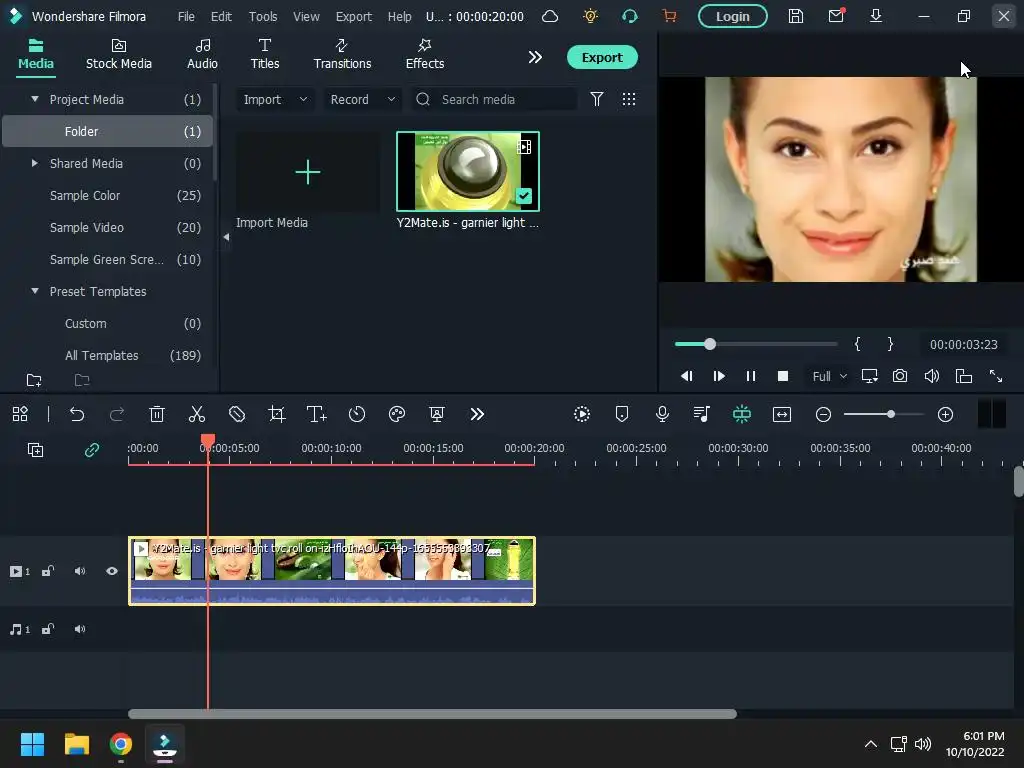The image size is (1024, 768).
Task: Click the split scissors icon
Action: coord(197,414)
